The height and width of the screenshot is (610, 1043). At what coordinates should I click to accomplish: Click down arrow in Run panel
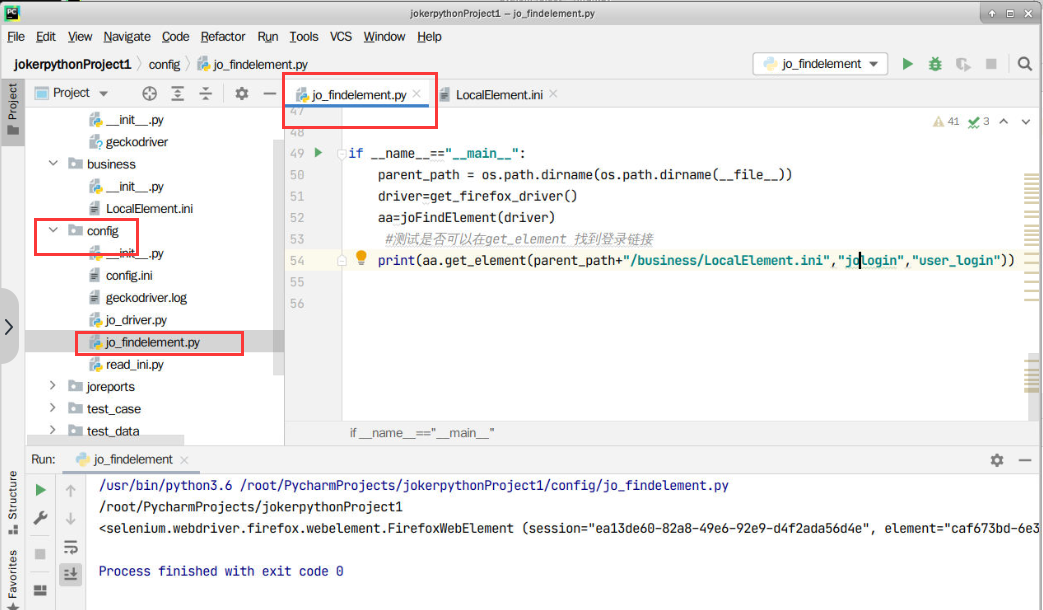pos(71,519)
